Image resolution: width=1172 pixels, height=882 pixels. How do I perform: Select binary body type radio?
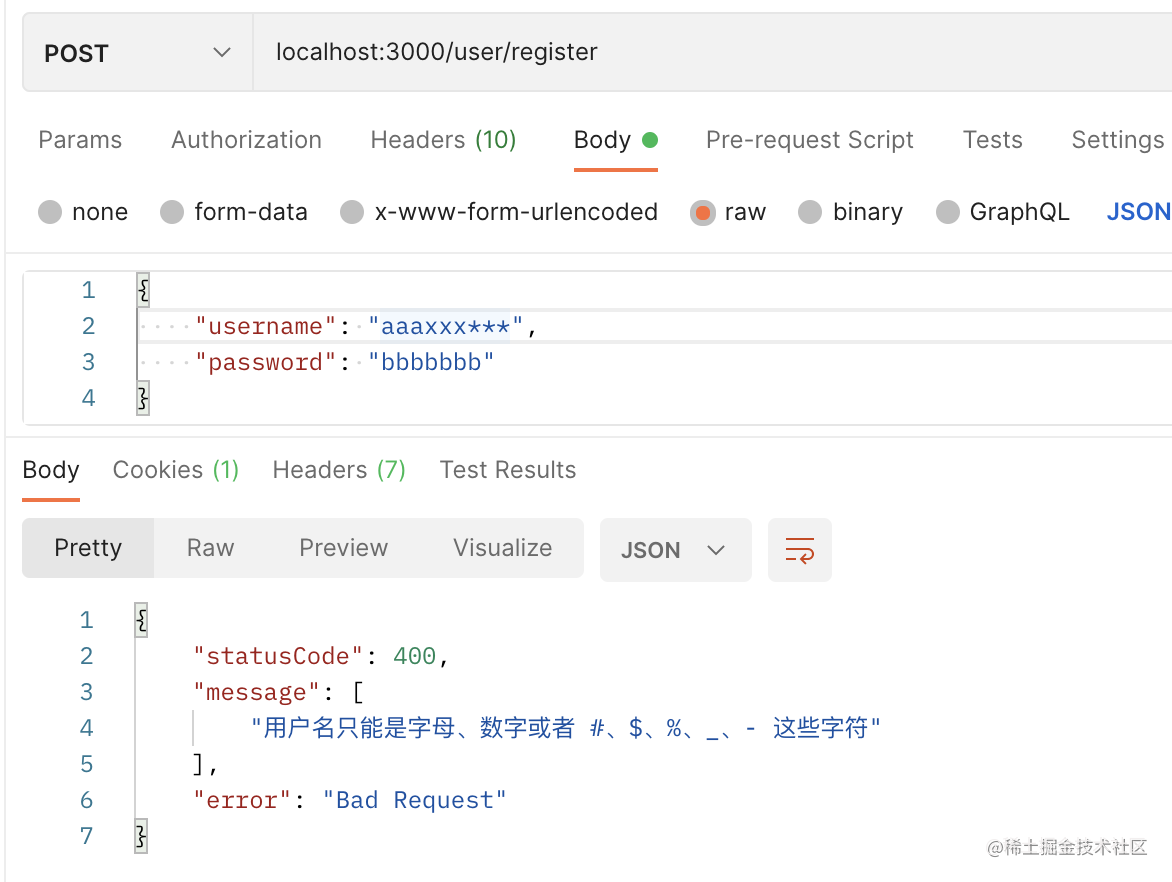click(x=811, y=212)
